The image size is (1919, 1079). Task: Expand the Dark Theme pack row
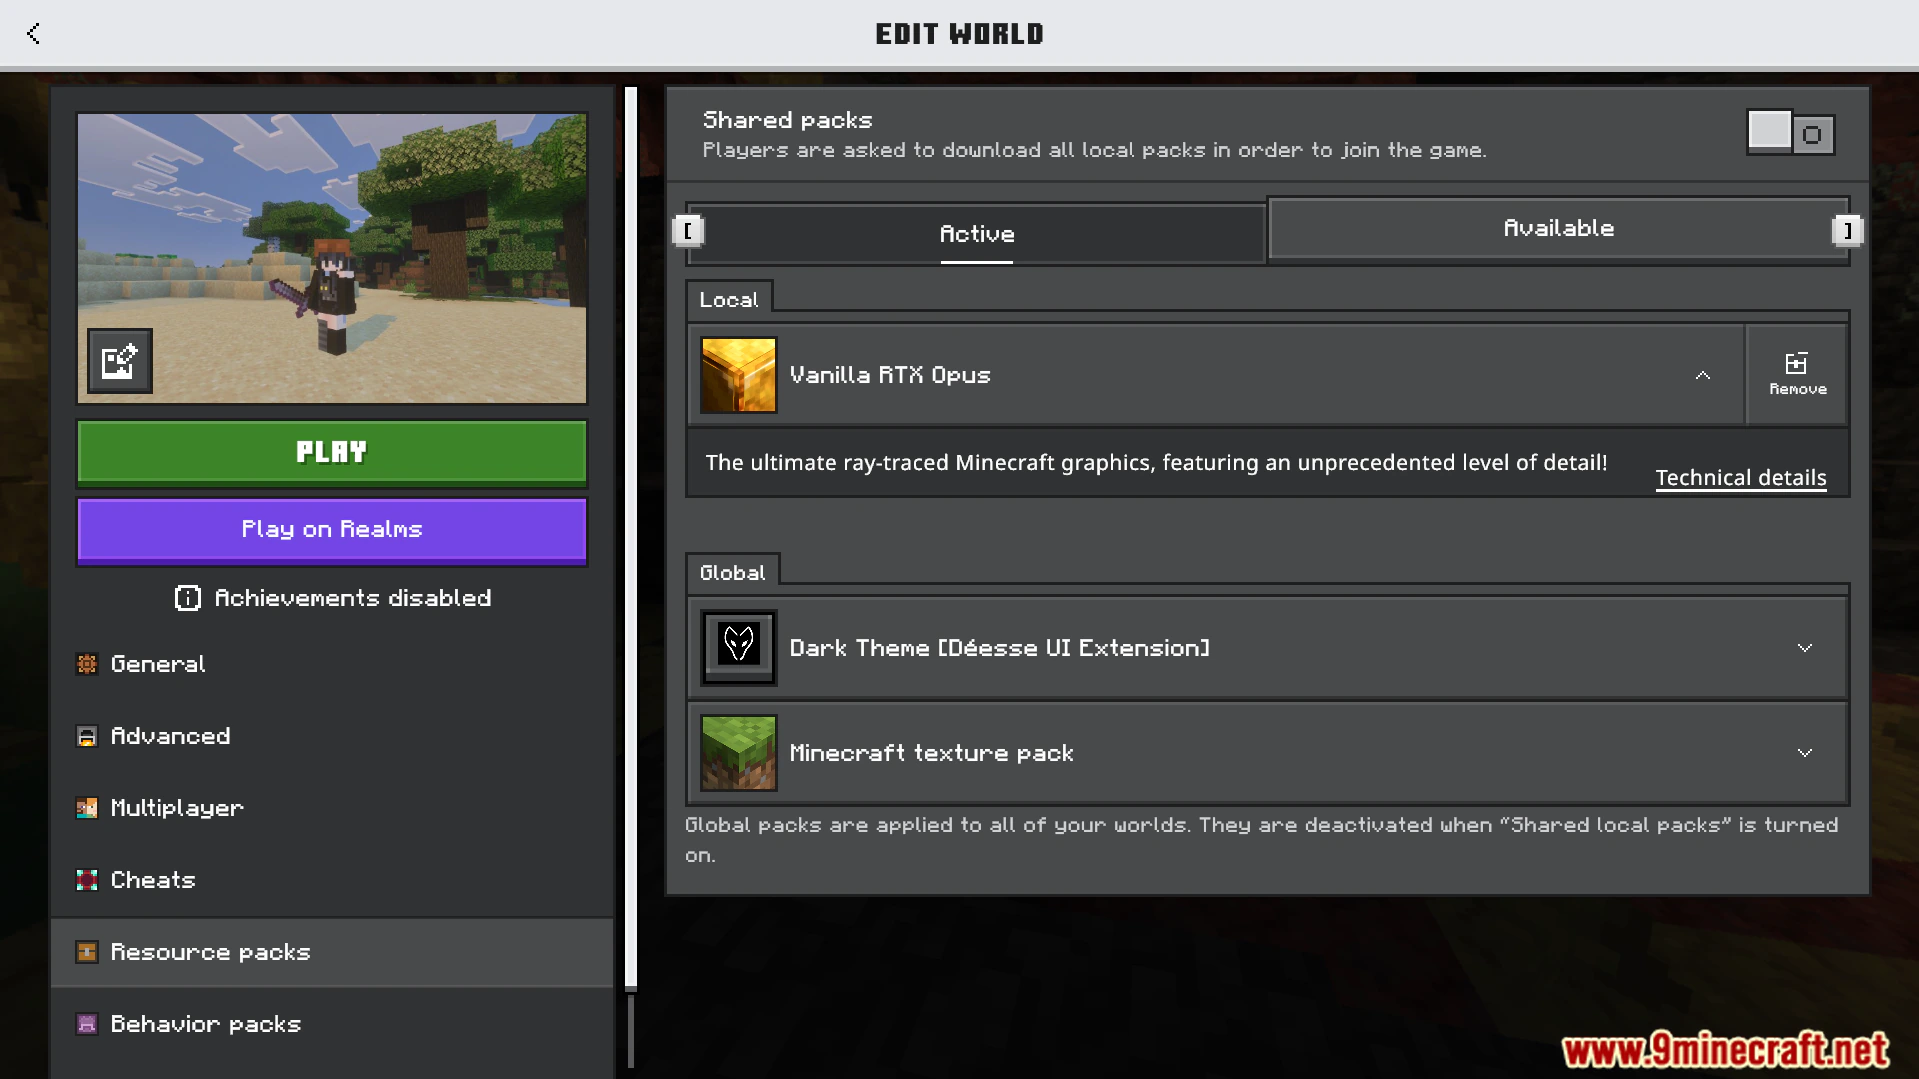pyautogui.click(x=1804, y=648)
